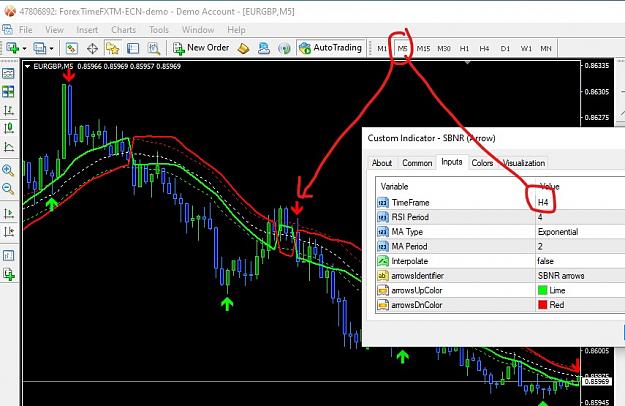Select the line chart sidebar icon
625x406 pixels.
(x=8, y=147)
